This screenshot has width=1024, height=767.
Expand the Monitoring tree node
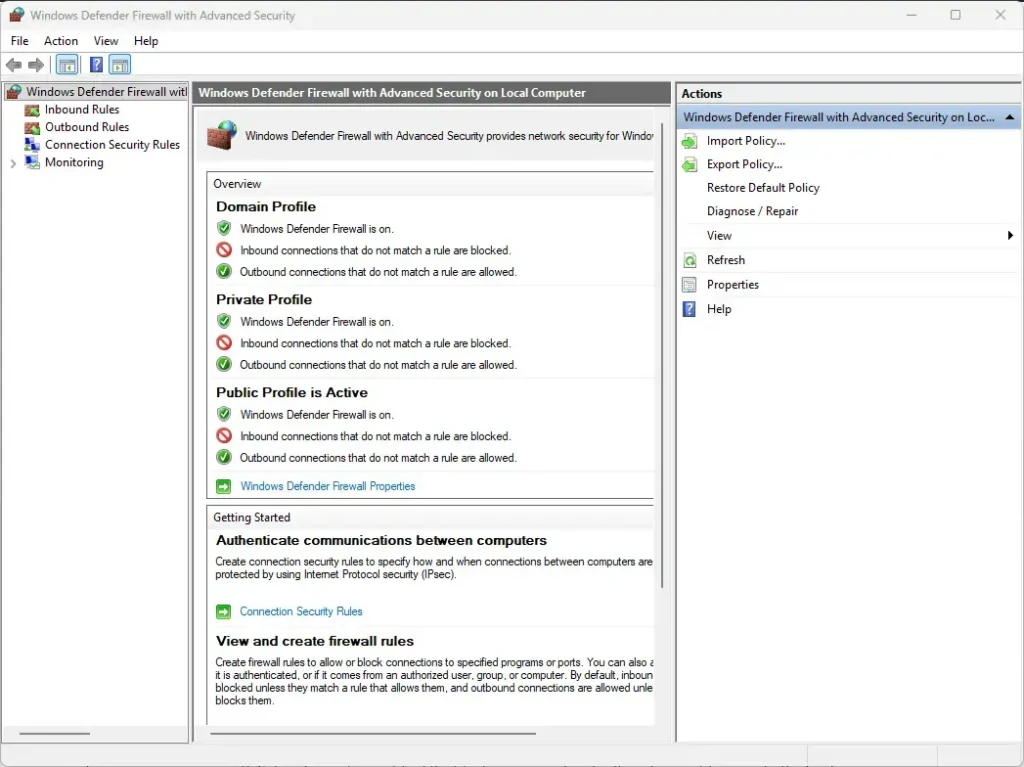[x=13, y=163]
